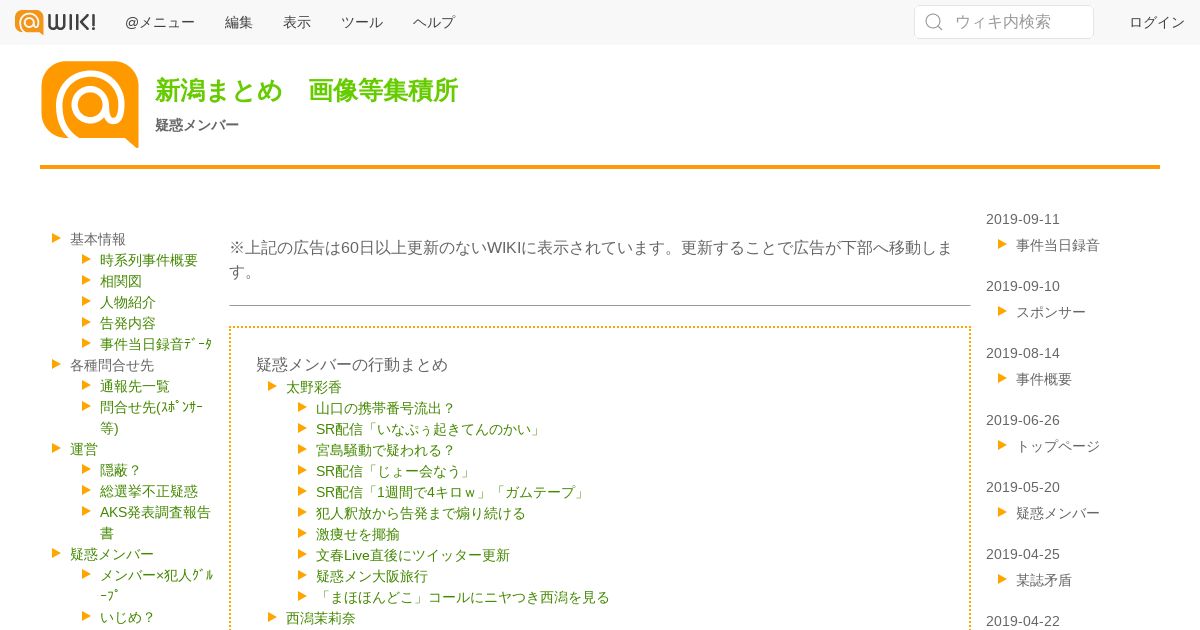Open 通報先一覧 in the left sidebar
The width and height of the screenshot is (1200, 630).
pos(135,386)
